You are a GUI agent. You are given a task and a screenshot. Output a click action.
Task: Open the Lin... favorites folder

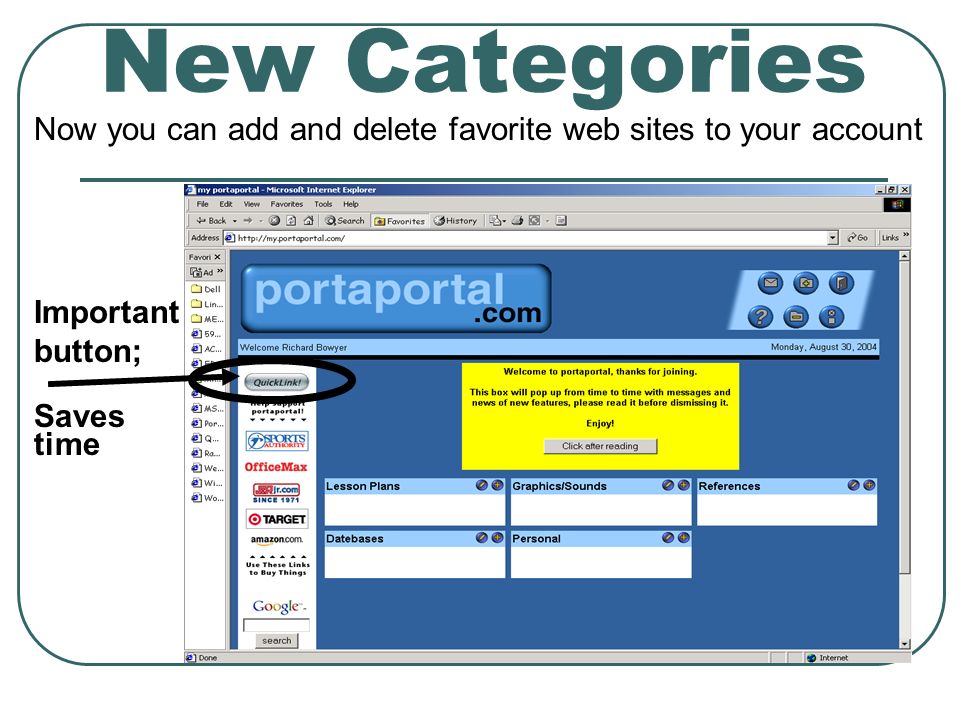point(208,304)
